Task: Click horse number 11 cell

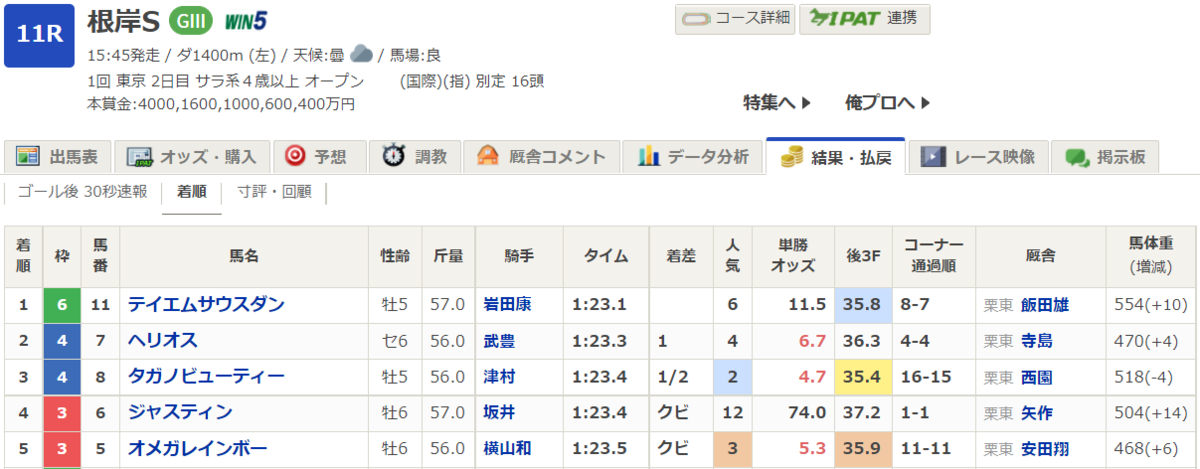Action: (x=100, y=304)
